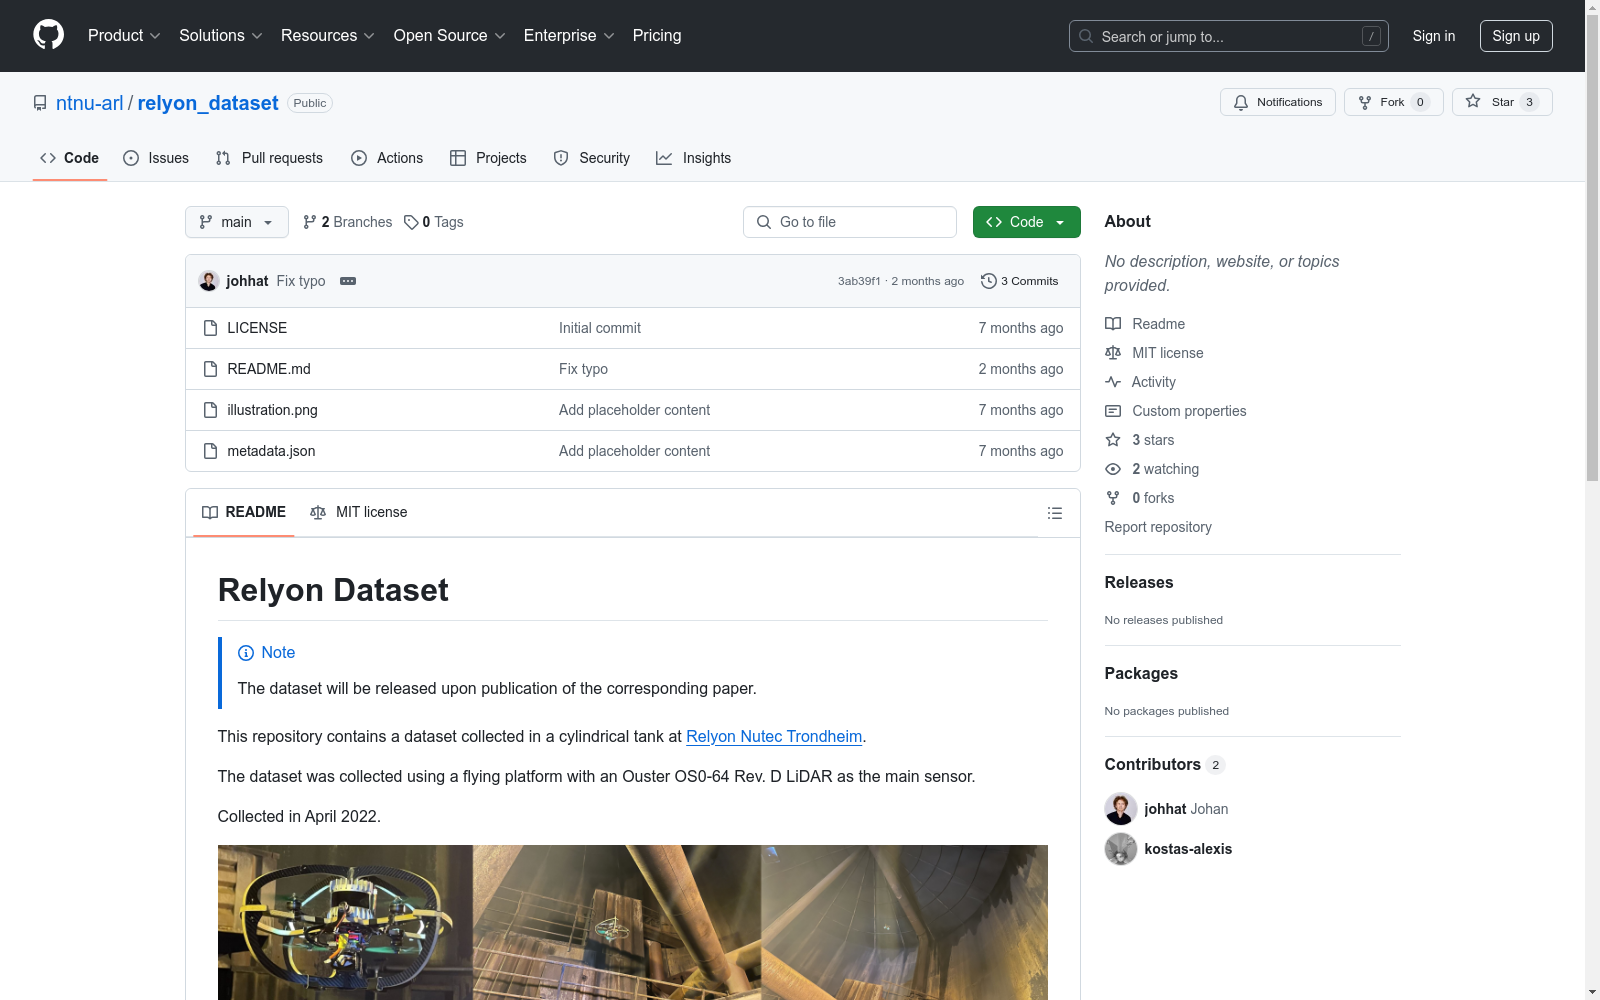Open the README outline list icon
Image resolution: width=1600 pixels, height=1000 pixels.
1054,513
